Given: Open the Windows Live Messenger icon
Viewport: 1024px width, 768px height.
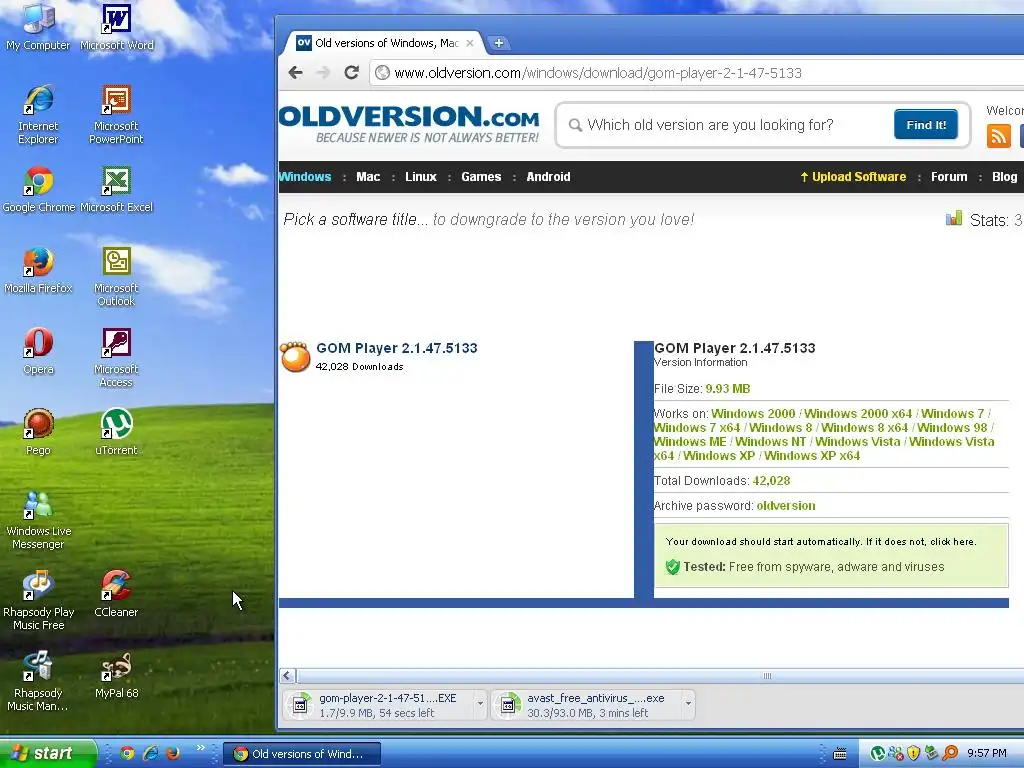Looking at the screenshot, I should pos(38,520).
